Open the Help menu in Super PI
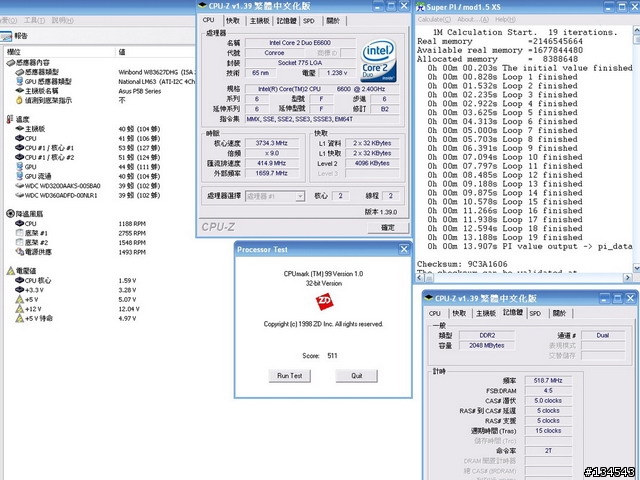The image size is (640, 480). (x=505, y=20)
